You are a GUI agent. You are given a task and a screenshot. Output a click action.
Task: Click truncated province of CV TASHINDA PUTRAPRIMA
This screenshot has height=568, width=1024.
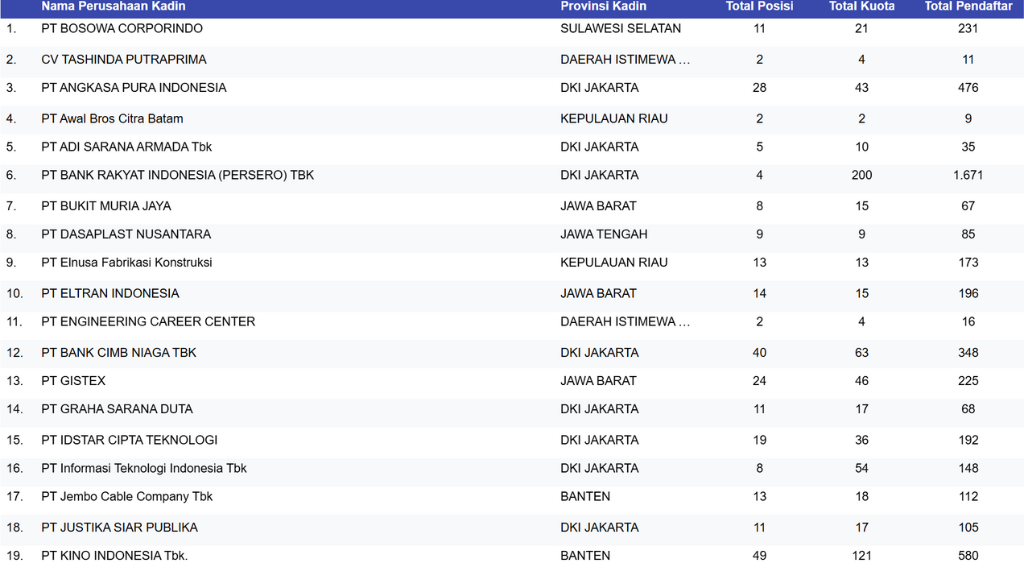[x=625, y=60]
